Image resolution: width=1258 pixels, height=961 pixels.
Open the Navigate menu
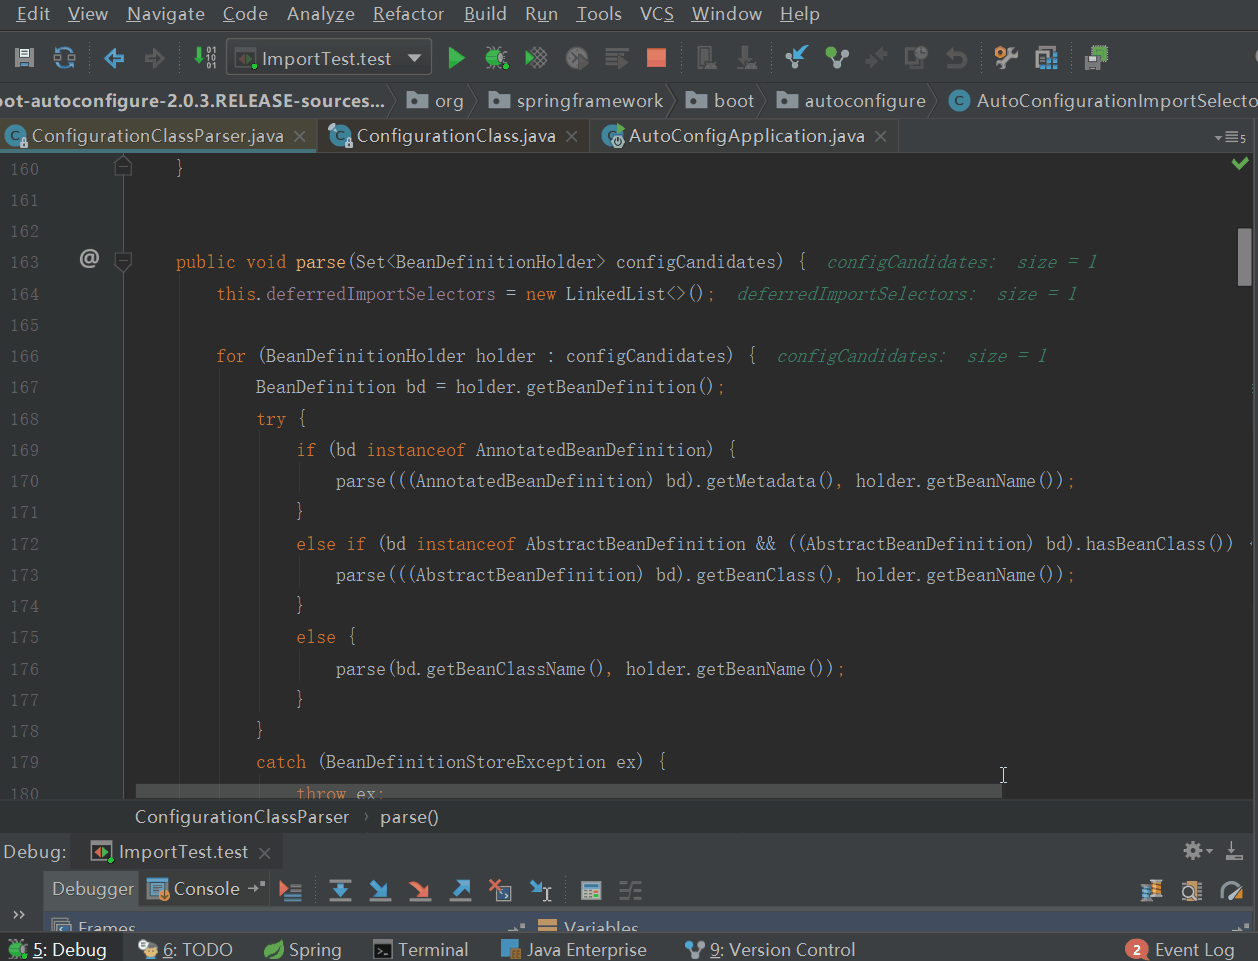[166, 14]
